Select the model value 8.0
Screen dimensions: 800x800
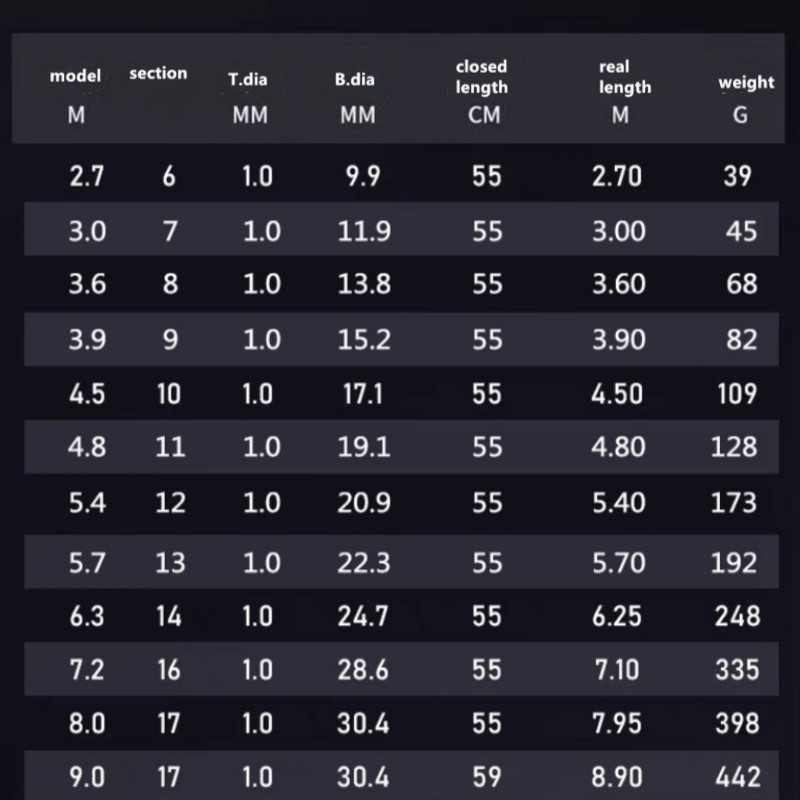tap(87, 723)
